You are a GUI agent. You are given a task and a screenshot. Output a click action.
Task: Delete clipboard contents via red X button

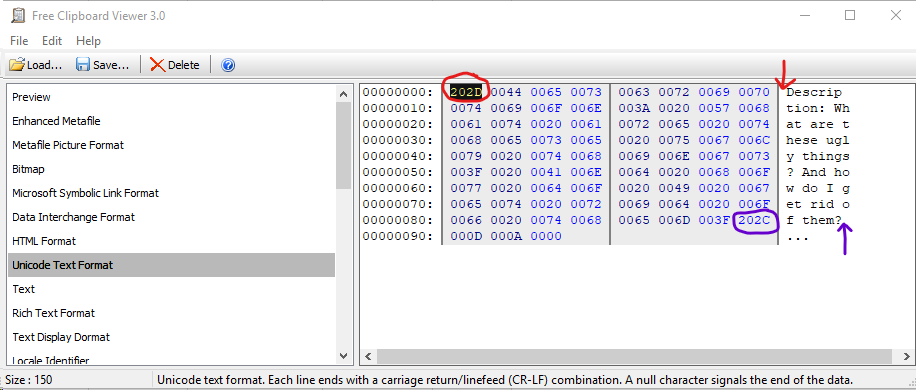tap(175, 65)
